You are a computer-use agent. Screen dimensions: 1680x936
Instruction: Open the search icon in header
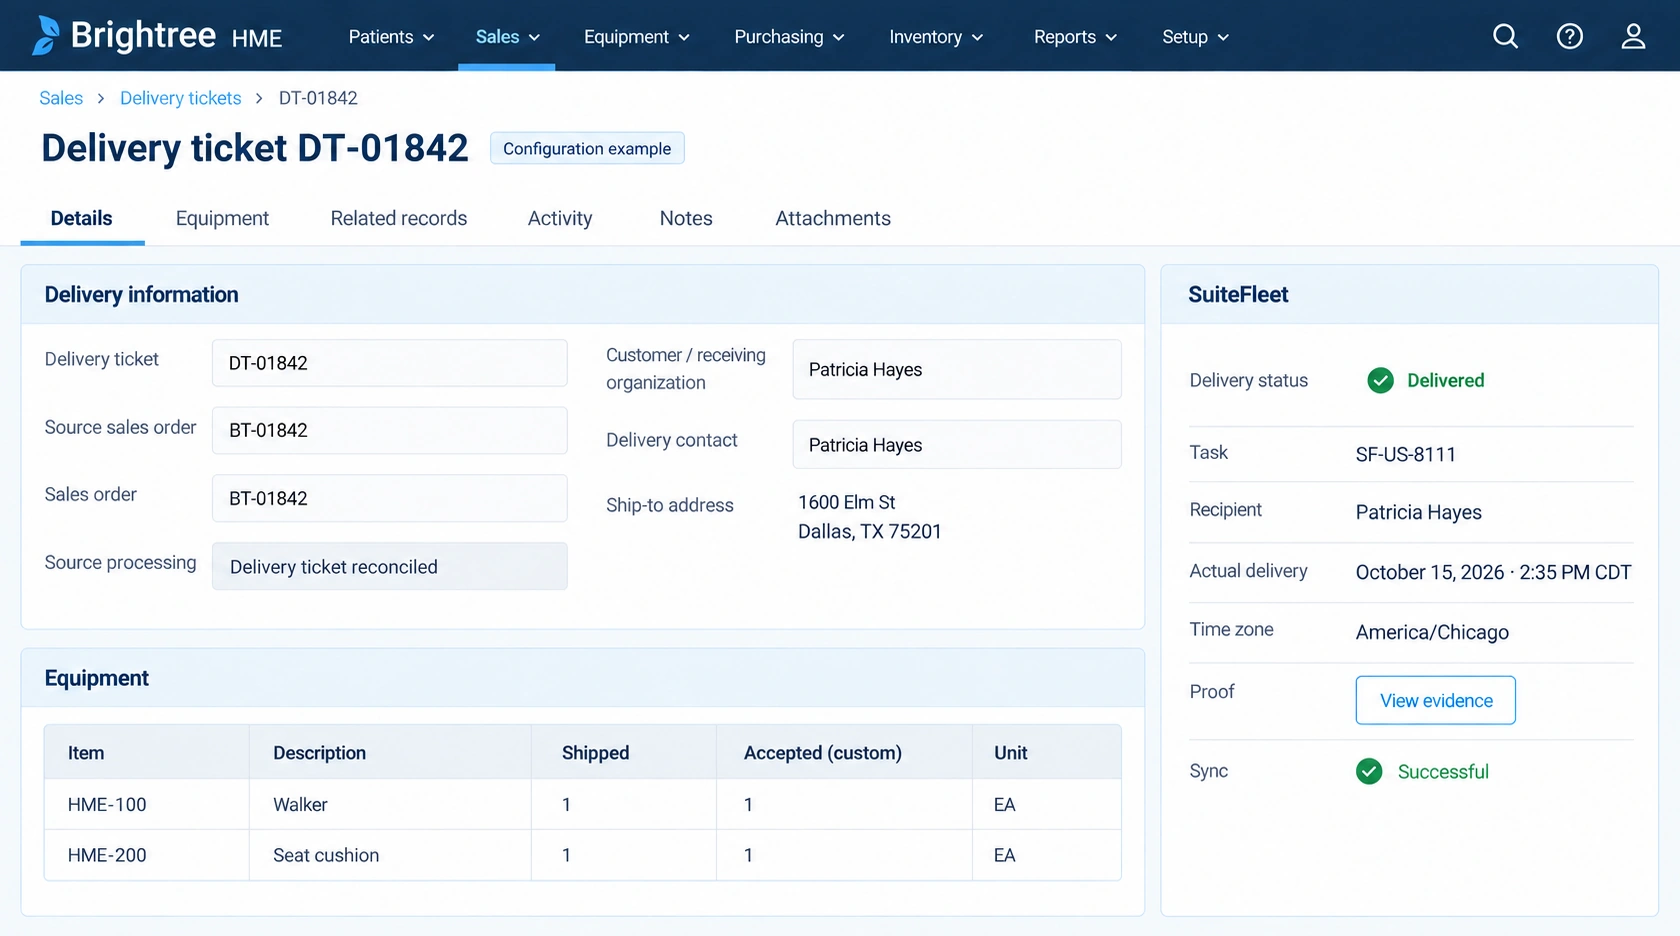[1505, 37]
